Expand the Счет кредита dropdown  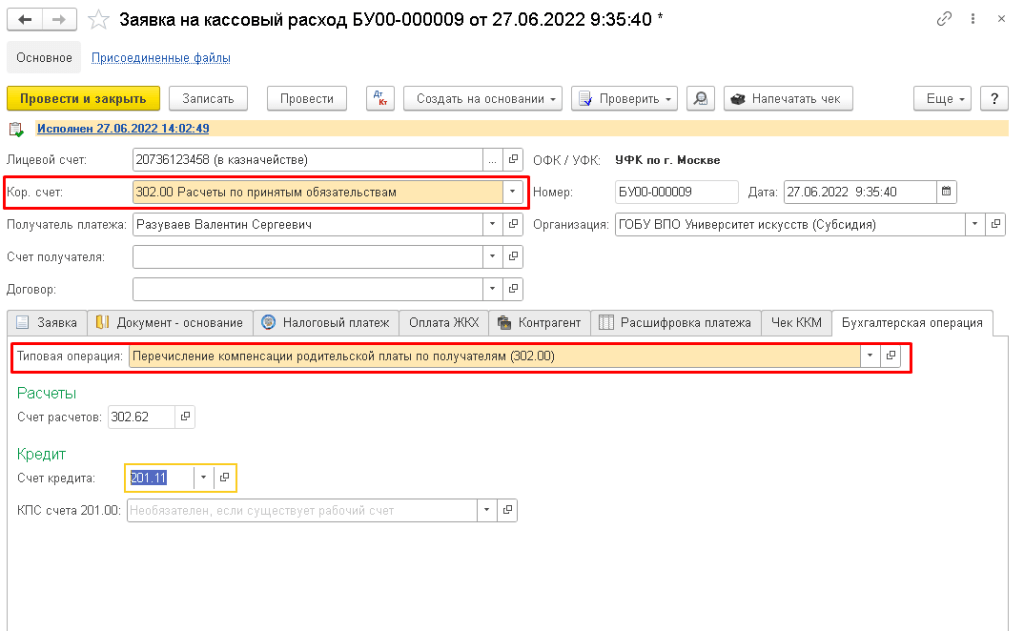point(203,477)
